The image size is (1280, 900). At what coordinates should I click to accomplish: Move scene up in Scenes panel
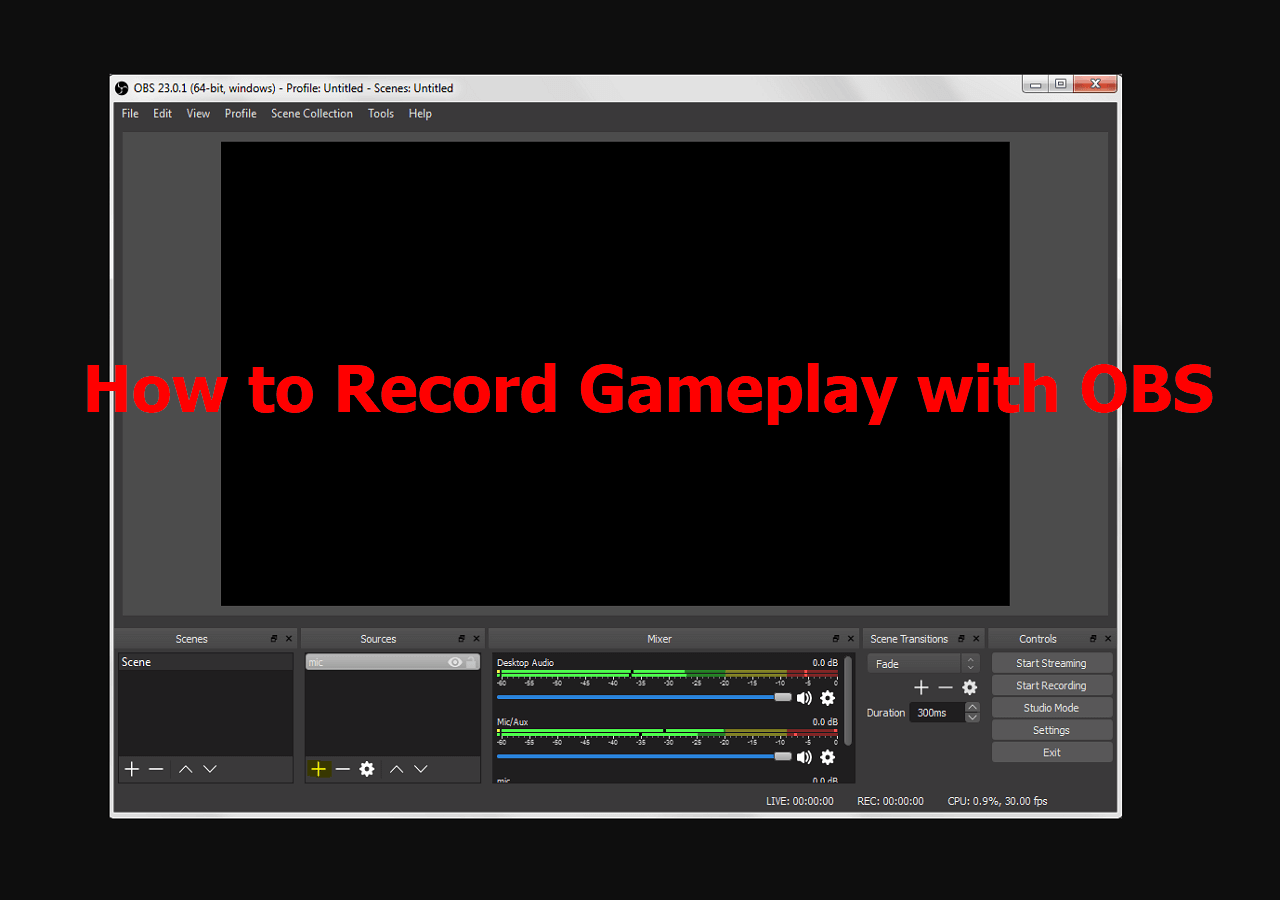coord(186,769)
